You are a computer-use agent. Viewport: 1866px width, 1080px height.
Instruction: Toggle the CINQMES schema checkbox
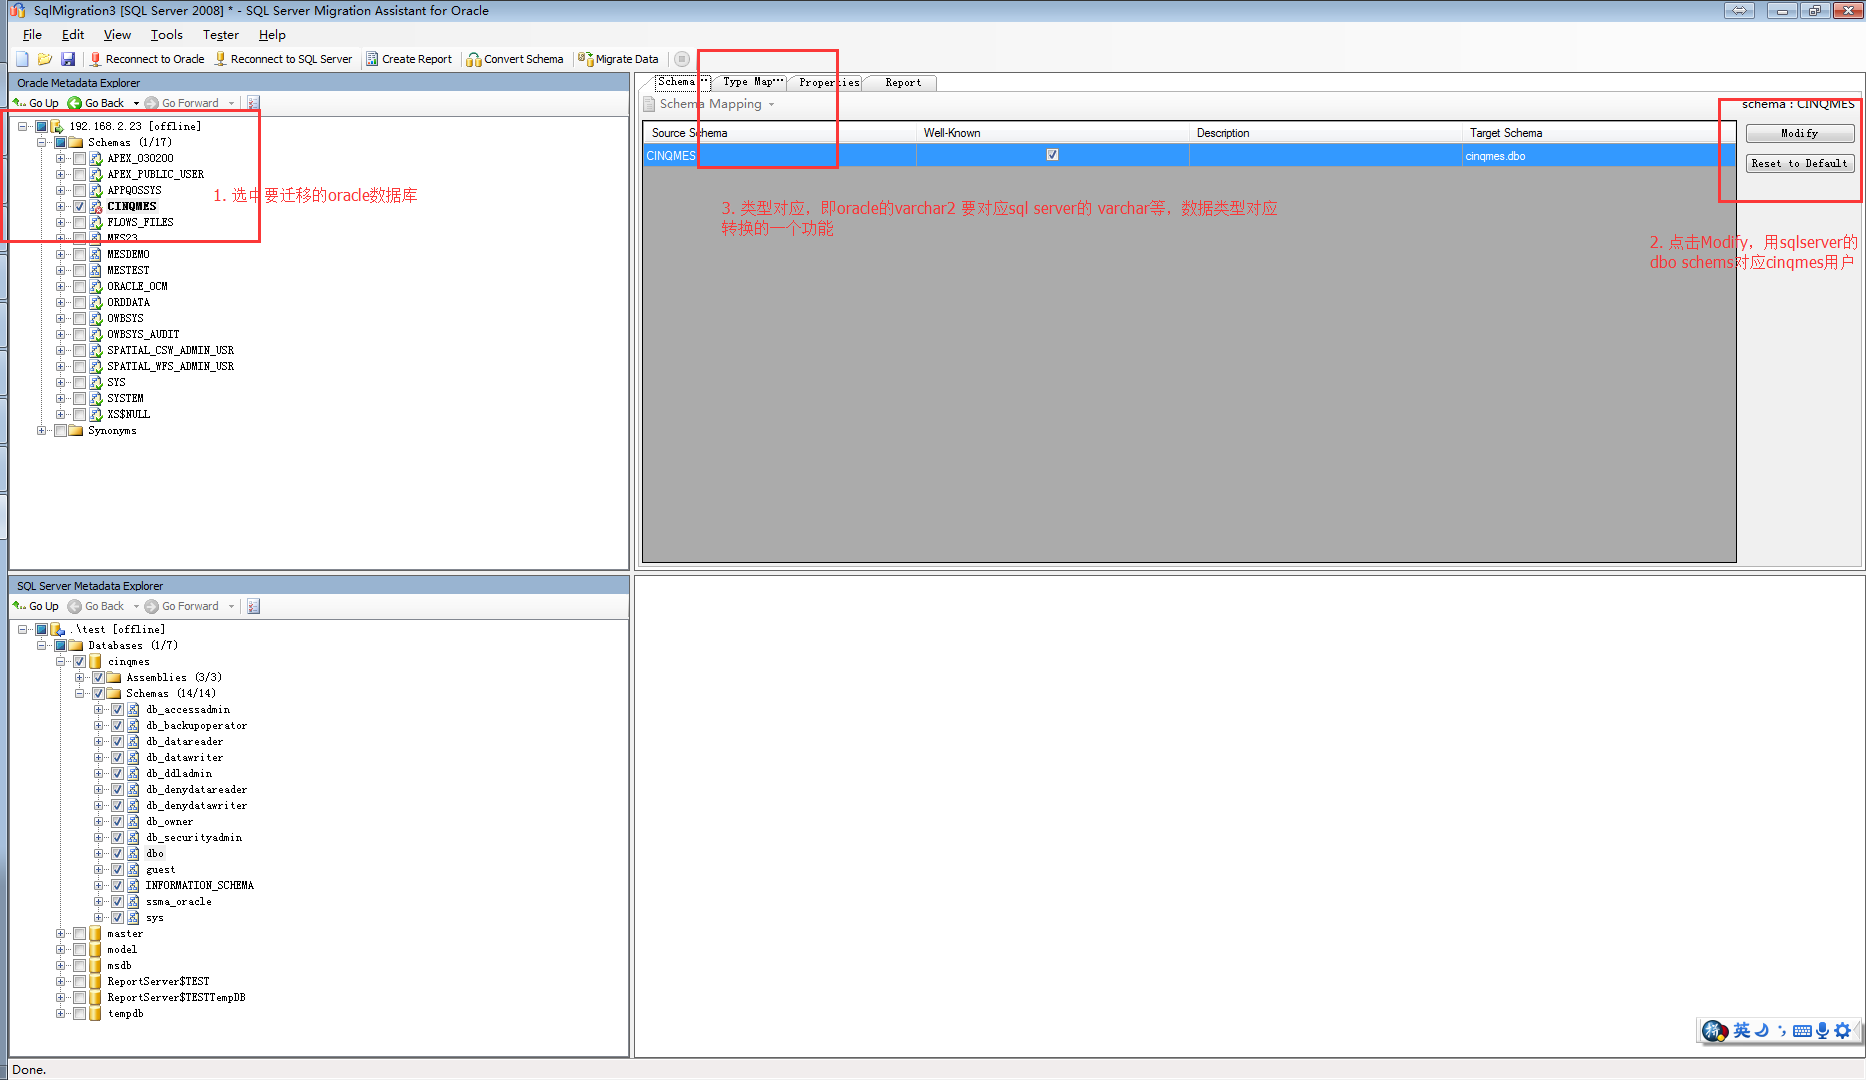[79, 206]
